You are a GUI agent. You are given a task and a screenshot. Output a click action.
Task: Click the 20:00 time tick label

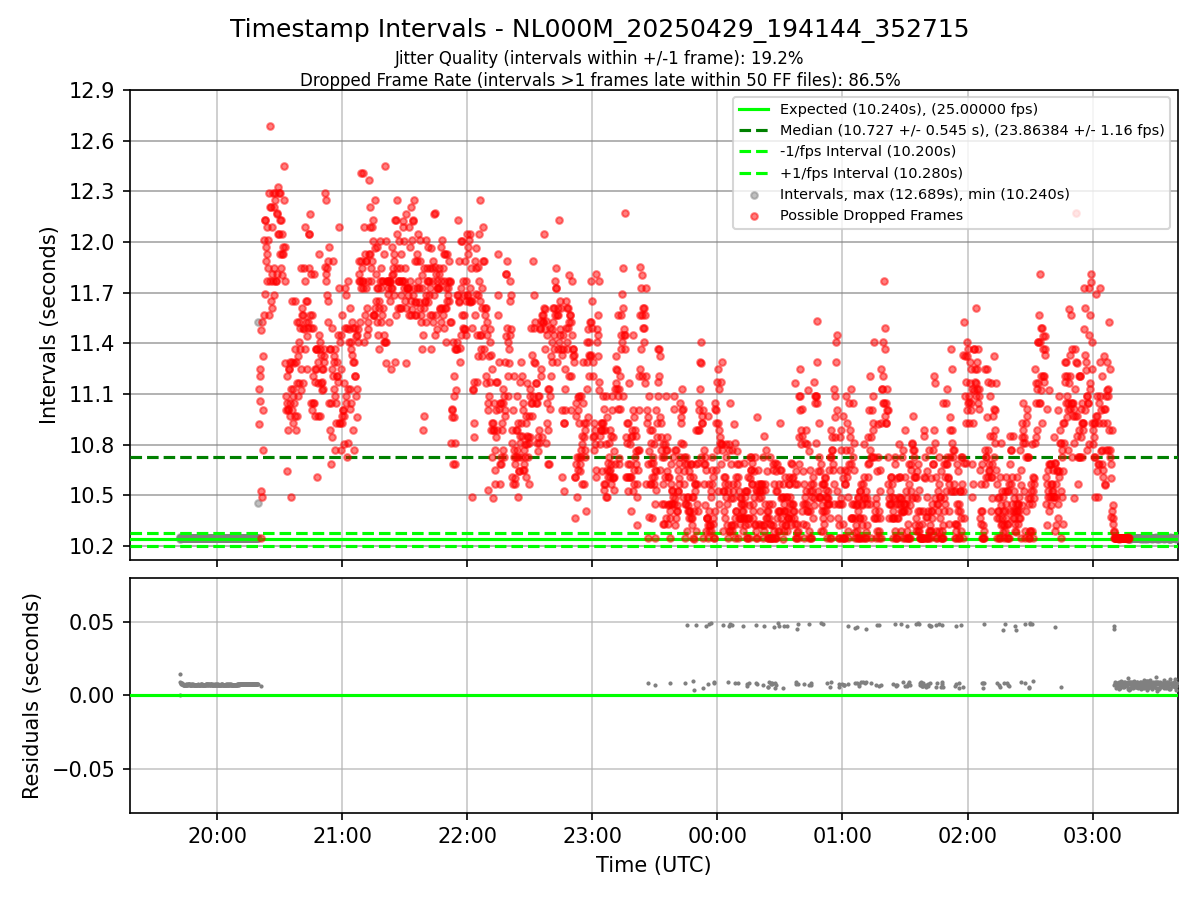pyautogui.click(x=217, y=834)
